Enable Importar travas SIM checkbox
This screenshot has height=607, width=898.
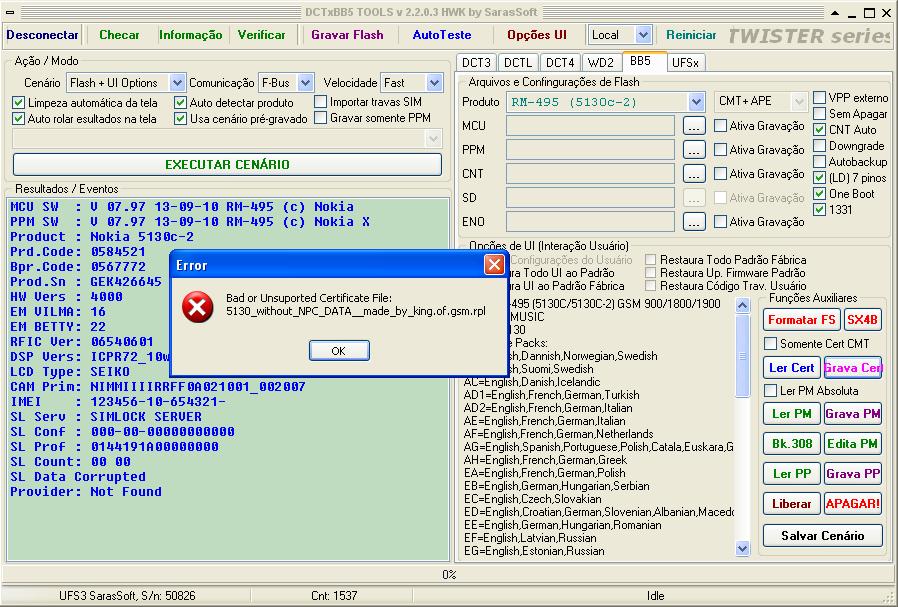point(321,102)
